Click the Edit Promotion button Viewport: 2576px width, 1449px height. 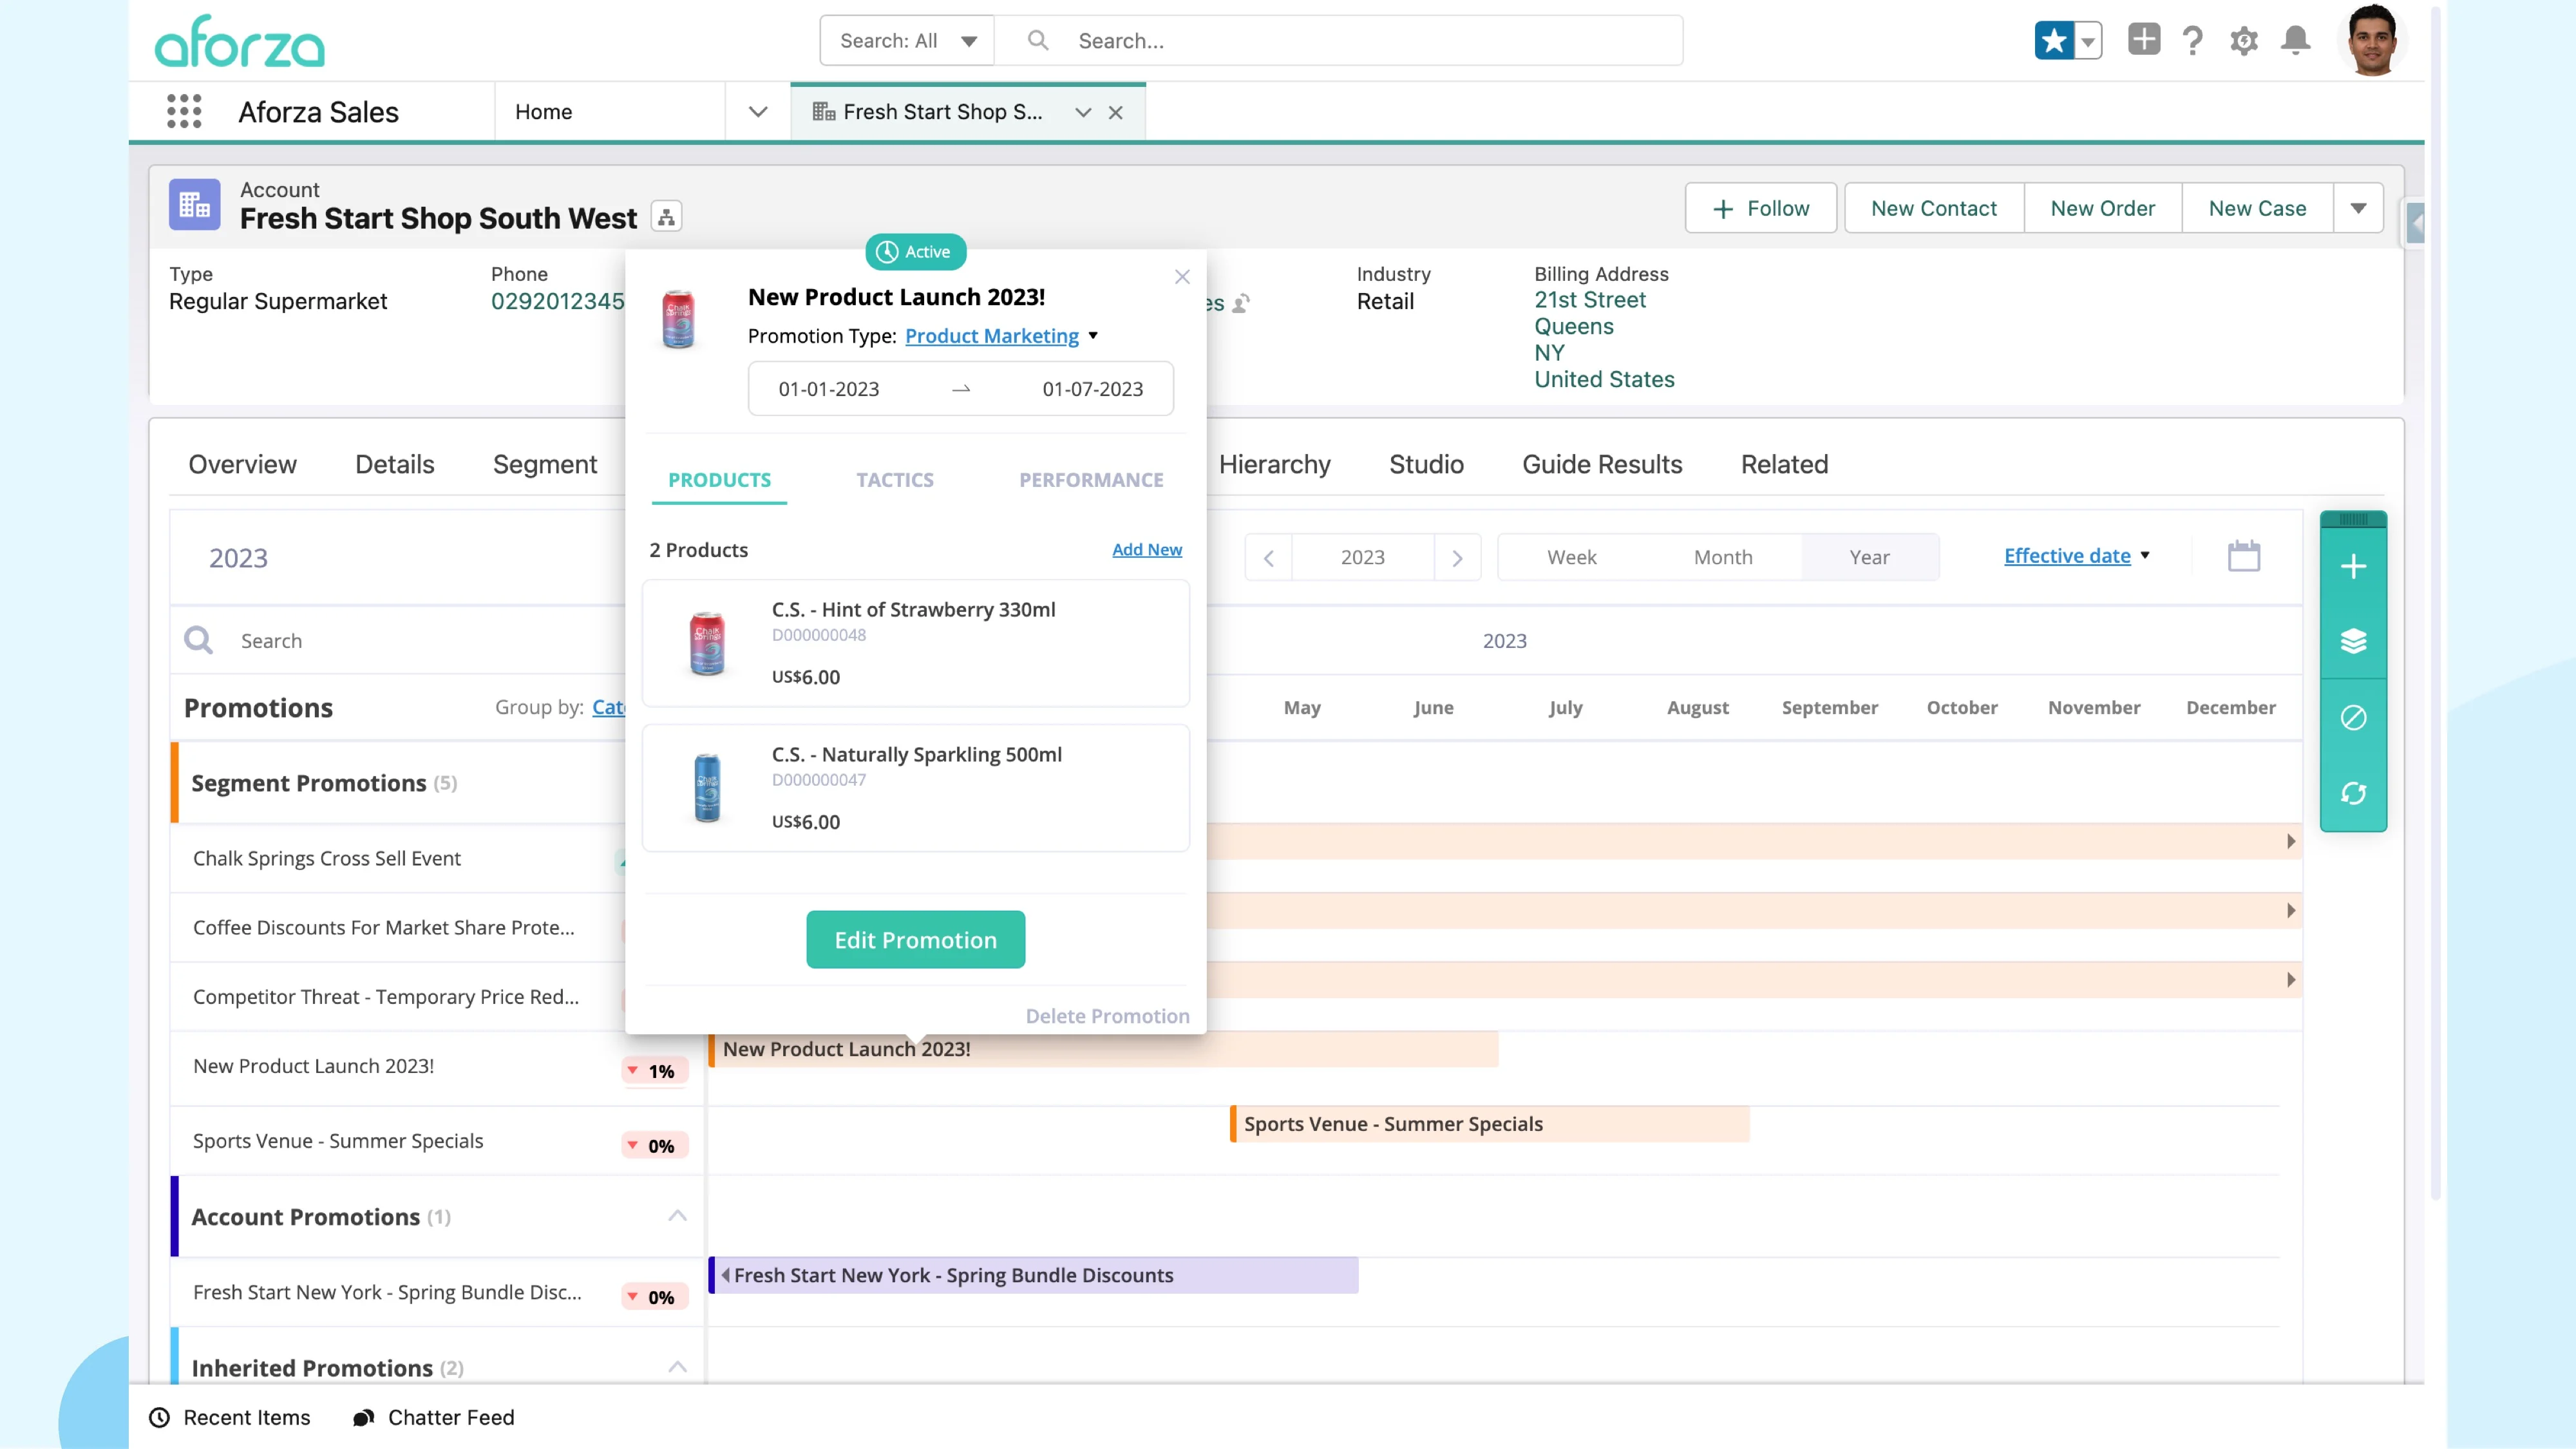click(x=915, y=939)
